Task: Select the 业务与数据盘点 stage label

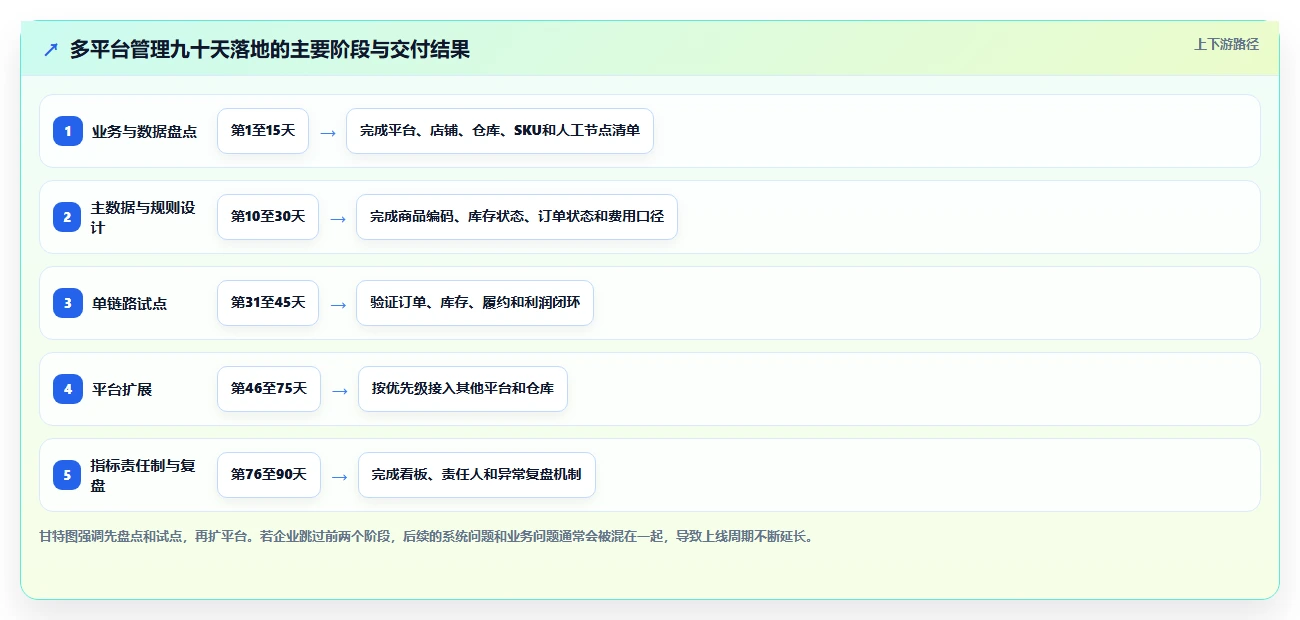Action: point(144,131)
